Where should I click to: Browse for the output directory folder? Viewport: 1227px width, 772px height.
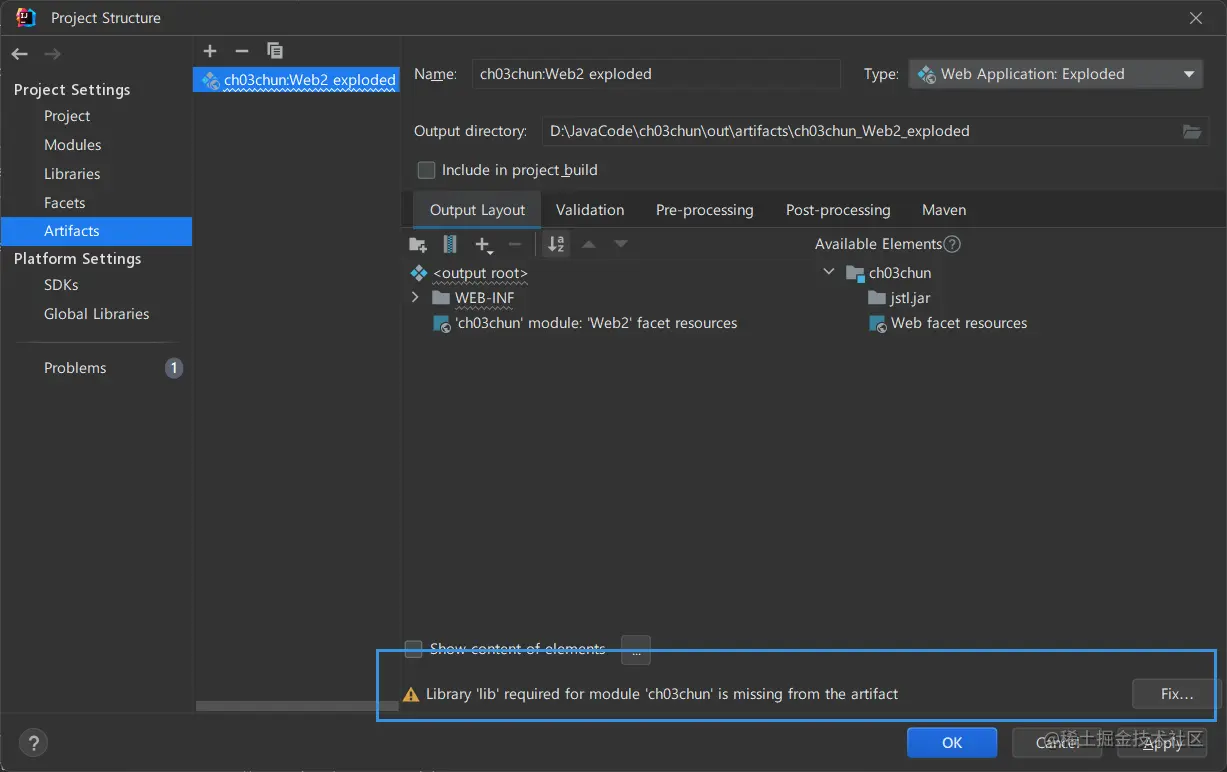point(1191,131)
